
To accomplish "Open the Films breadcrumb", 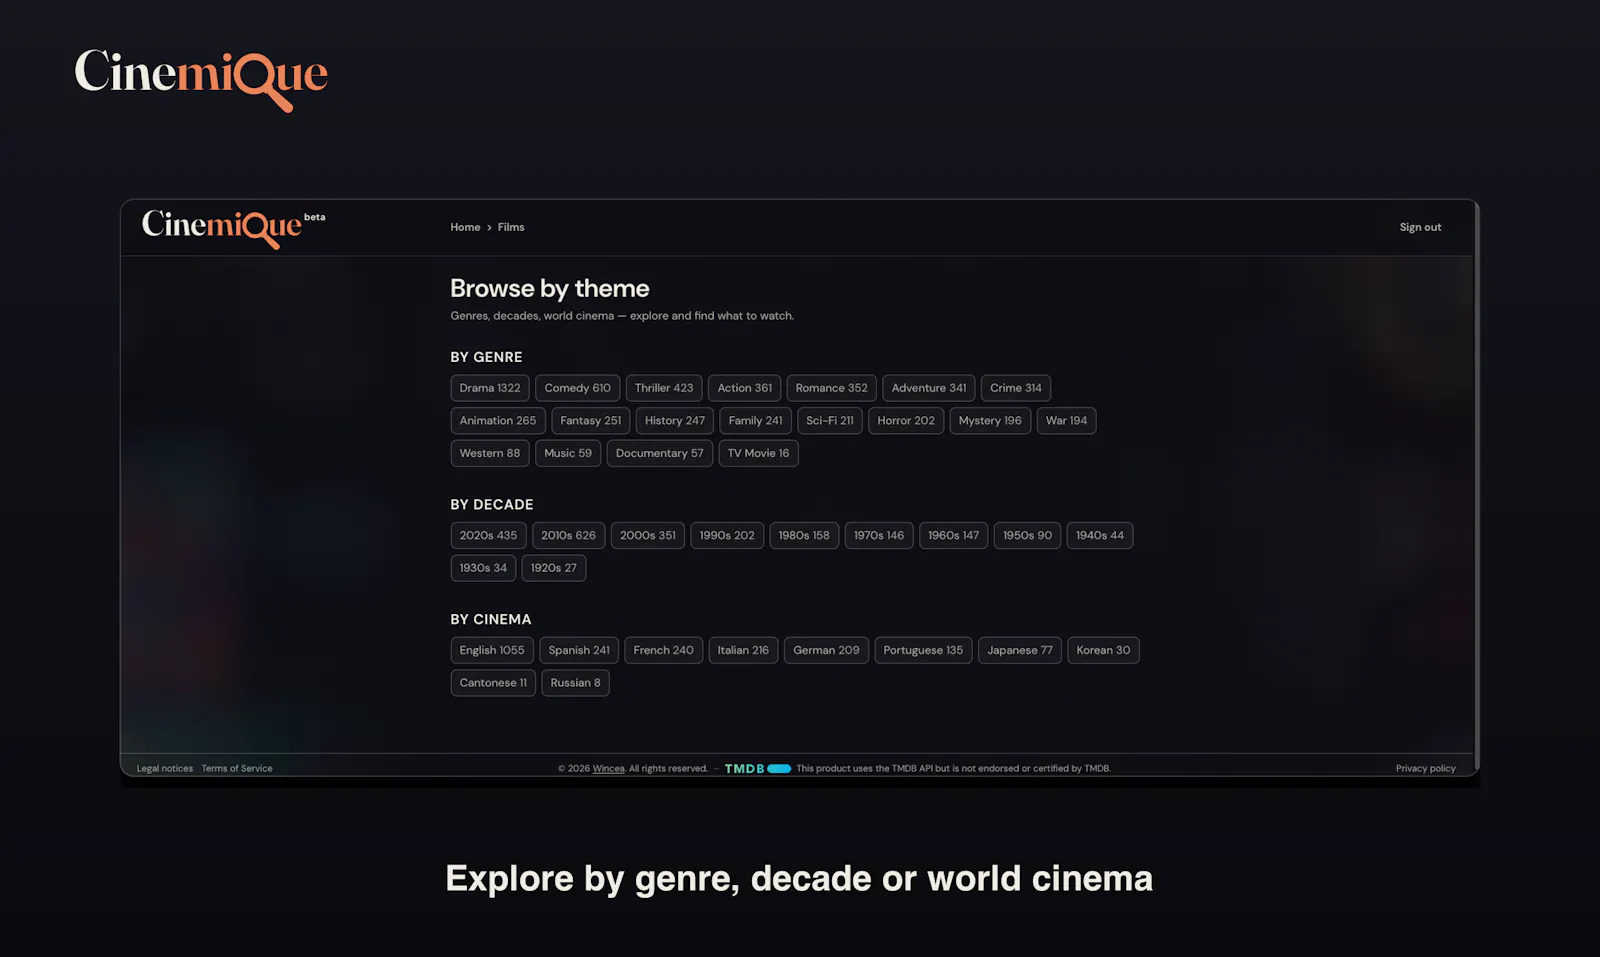I will point(511,227).
